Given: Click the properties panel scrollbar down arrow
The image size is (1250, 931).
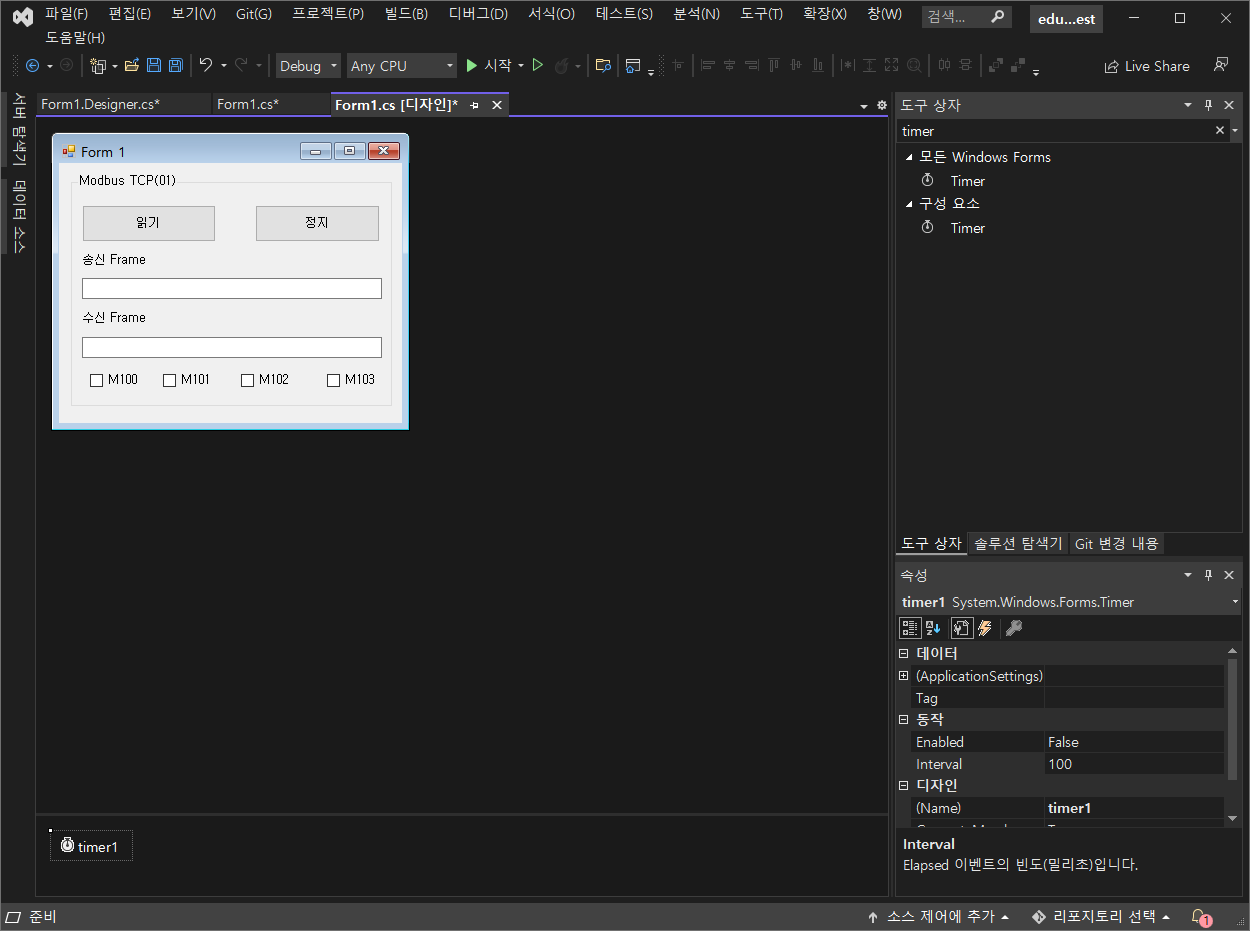Looking at the screenshot, I should click(1233, 818).
